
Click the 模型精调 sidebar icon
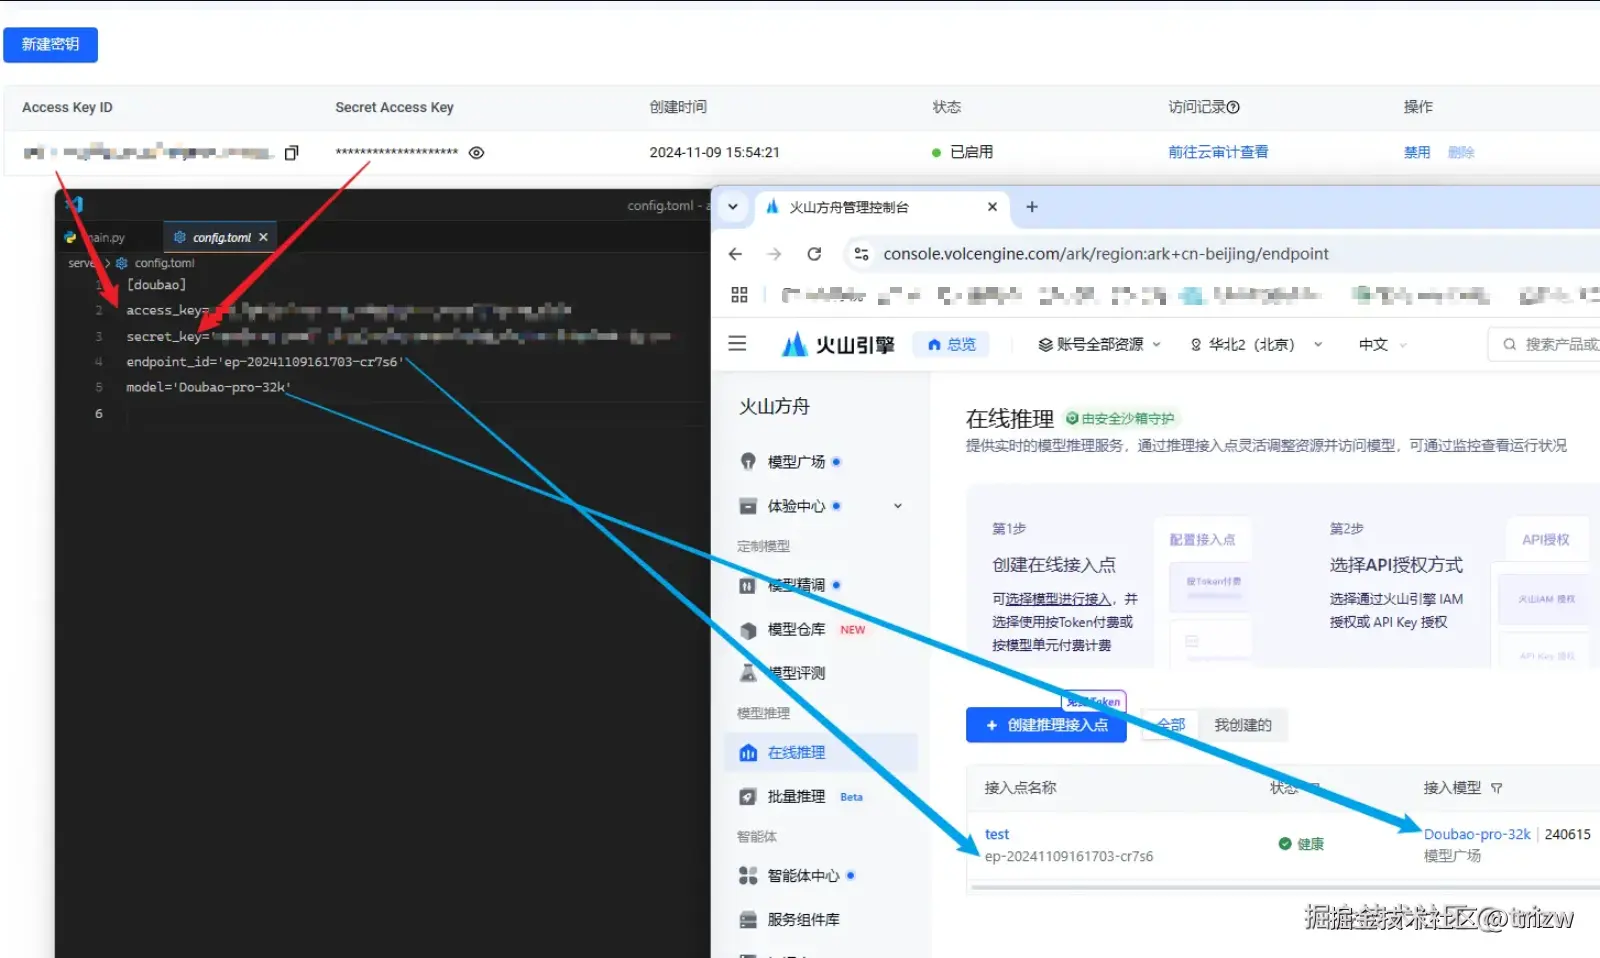pos(748,586)
